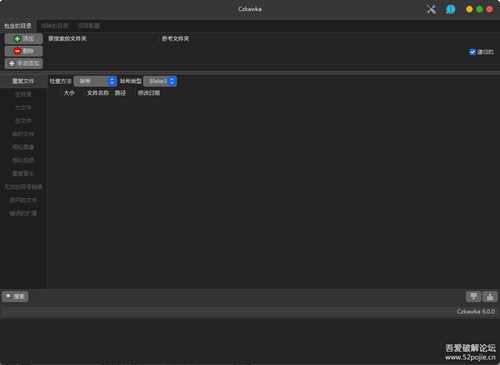Click the green plus 添加 button
Image resolution: width=500 pixels, height=365 pixels.
pyautogui.click(x=24, y=39)
